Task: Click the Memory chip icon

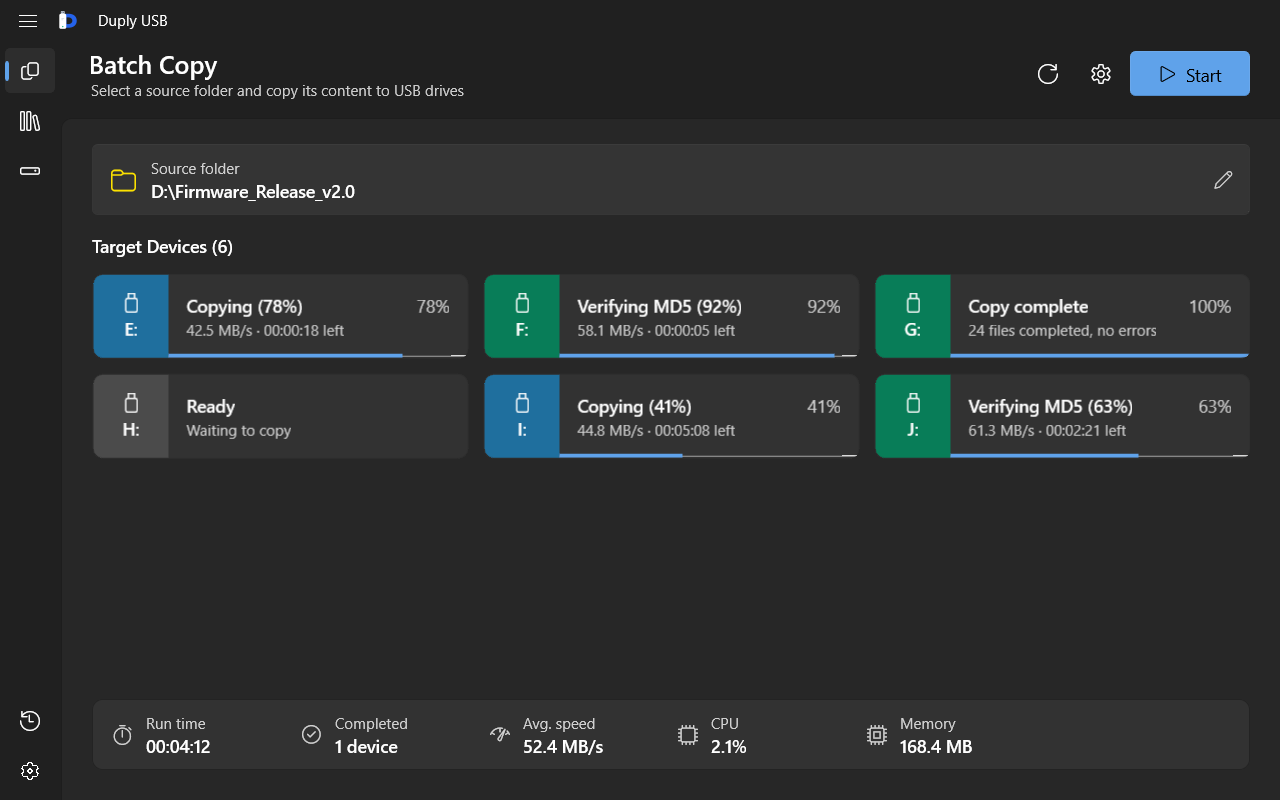Action: point(877,735)
